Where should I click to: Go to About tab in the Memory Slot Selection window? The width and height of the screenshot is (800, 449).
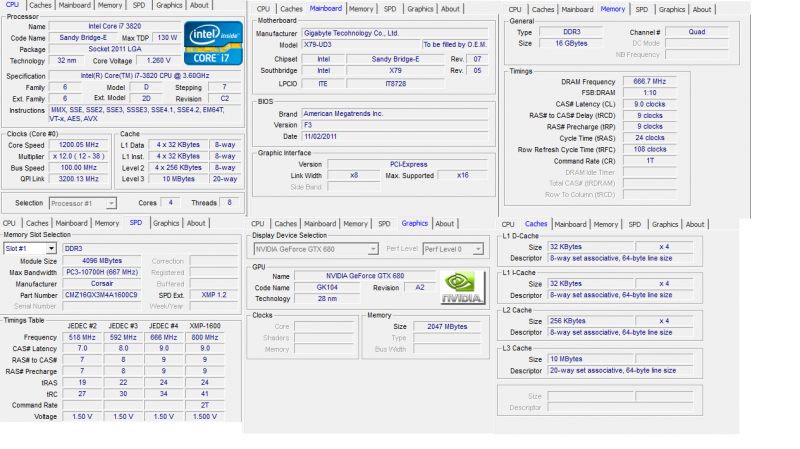196,223
